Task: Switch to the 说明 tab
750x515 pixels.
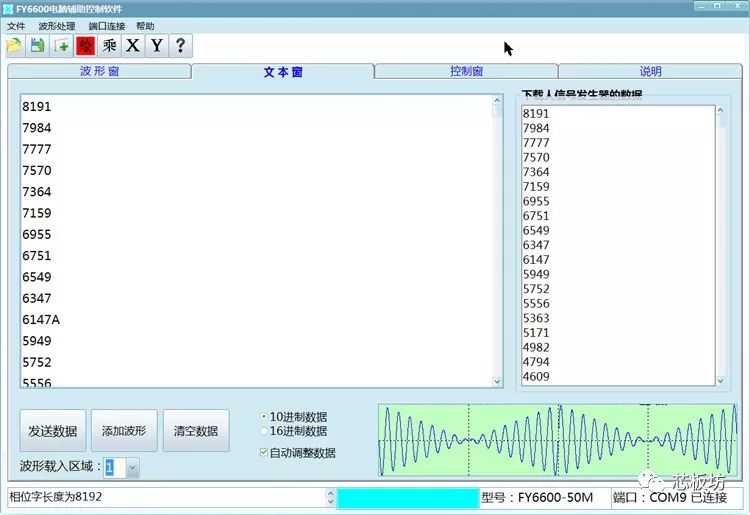Action: coord(651,71)
